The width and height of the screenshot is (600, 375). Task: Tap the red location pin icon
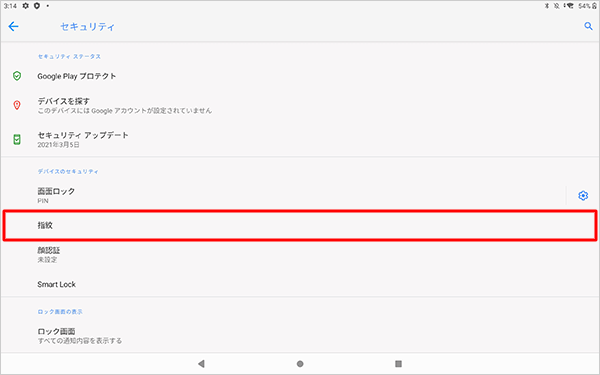tap(17, 105)
